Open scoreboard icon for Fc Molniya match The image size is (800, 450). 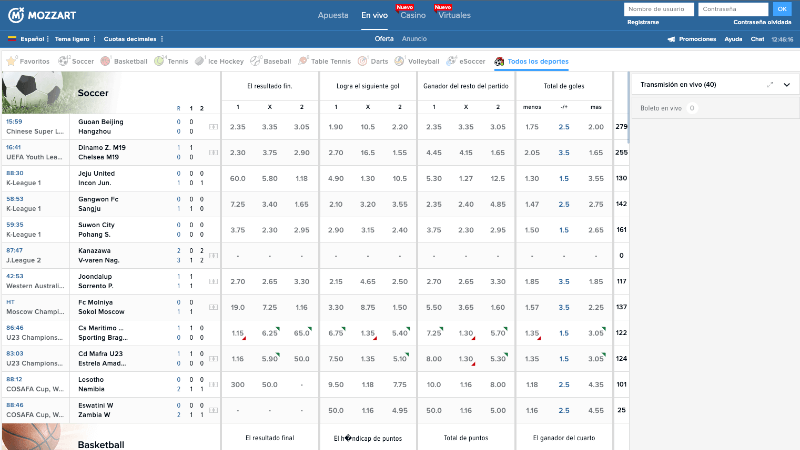pyautogui.click(x=213, y=307)
